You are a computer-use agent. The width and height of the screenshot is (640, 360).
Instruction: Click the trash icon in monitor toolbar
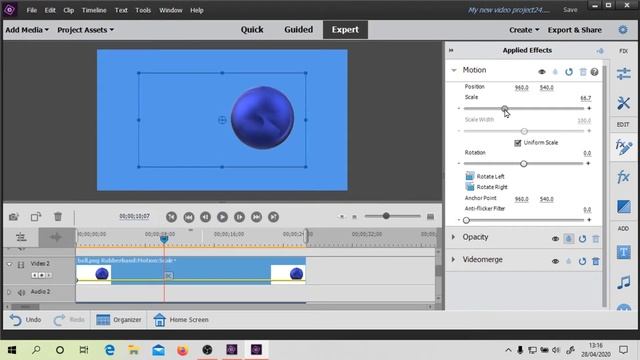pos(58,217)
